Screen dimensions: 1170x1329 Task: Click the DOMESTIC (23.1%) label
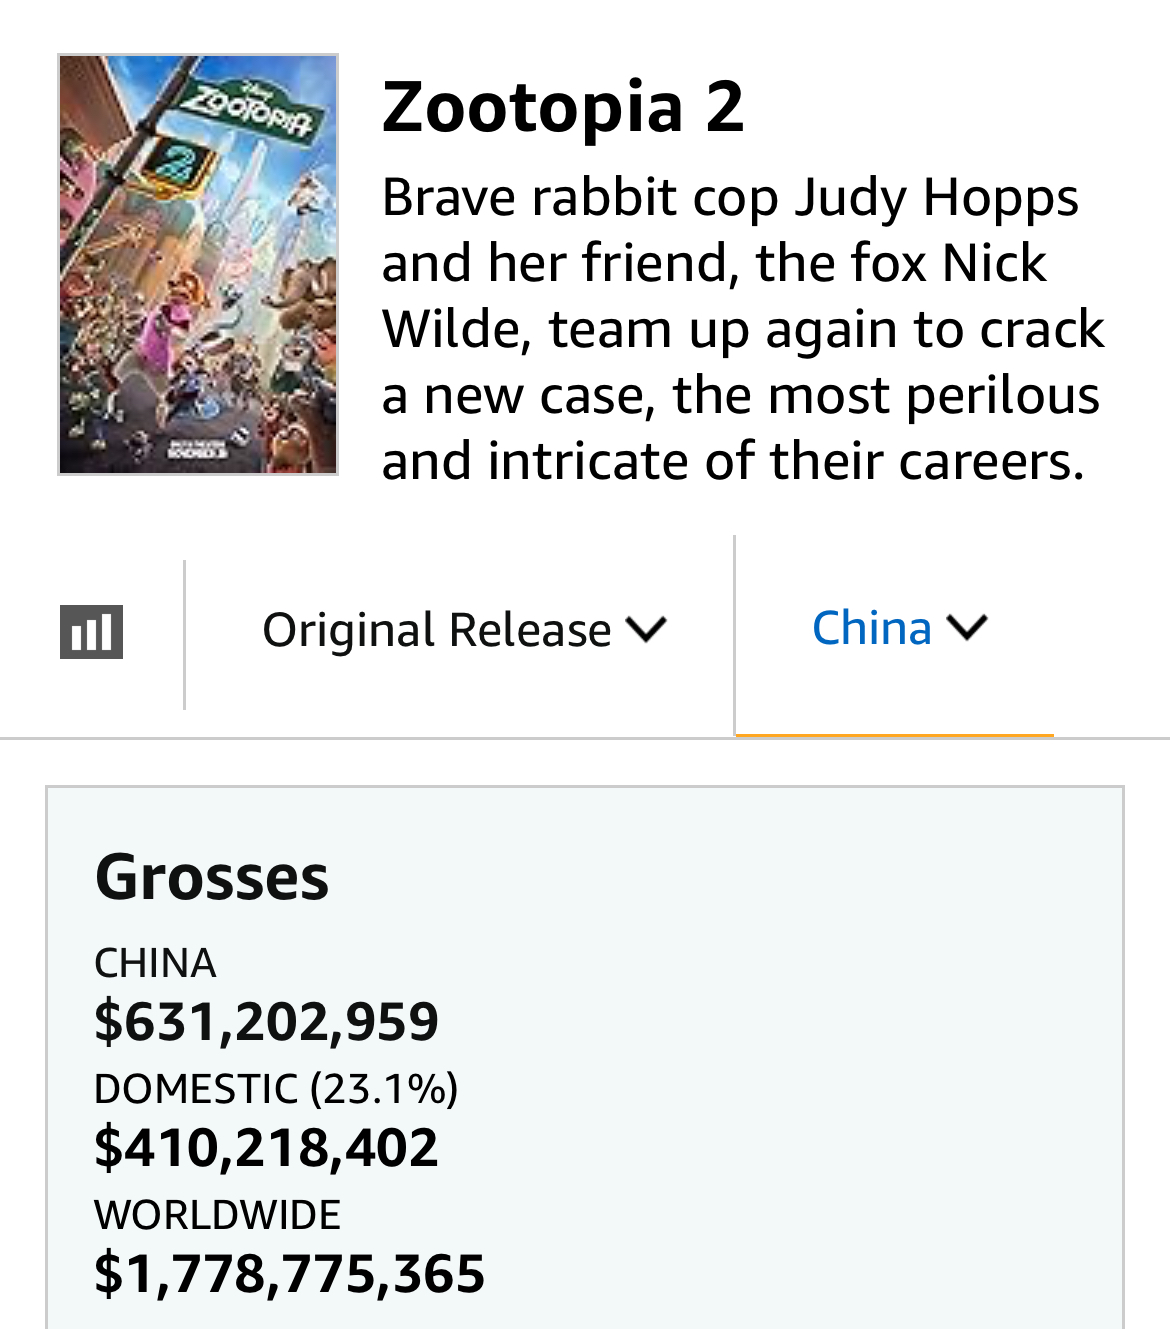tap(276, 1089)
